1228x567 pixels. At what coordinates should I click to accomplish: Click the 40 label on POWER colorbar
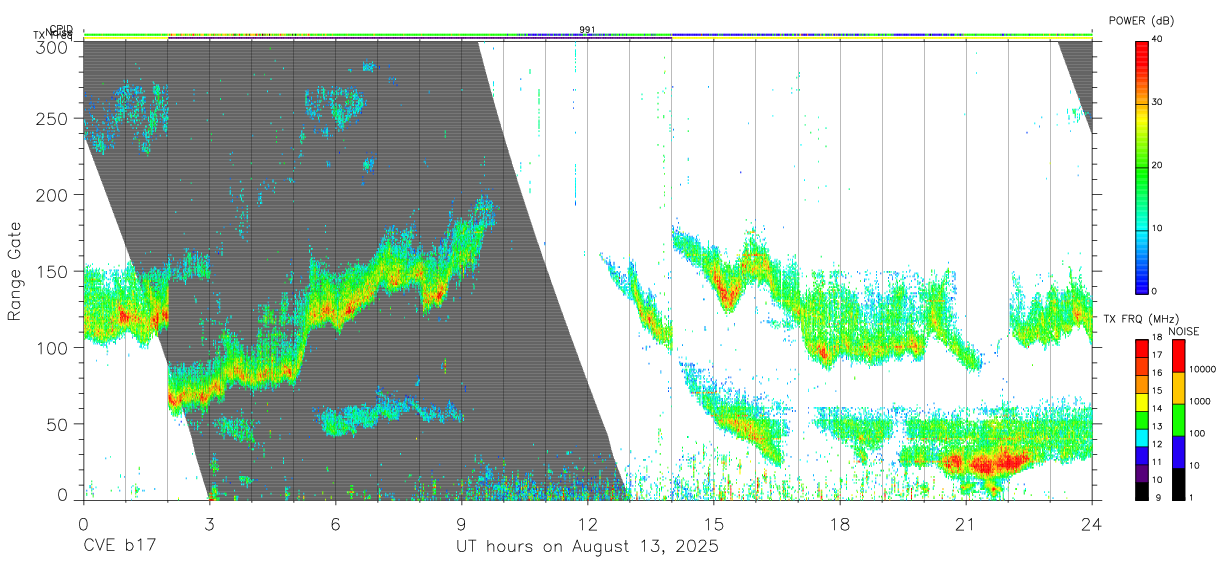click(1158, 39)
